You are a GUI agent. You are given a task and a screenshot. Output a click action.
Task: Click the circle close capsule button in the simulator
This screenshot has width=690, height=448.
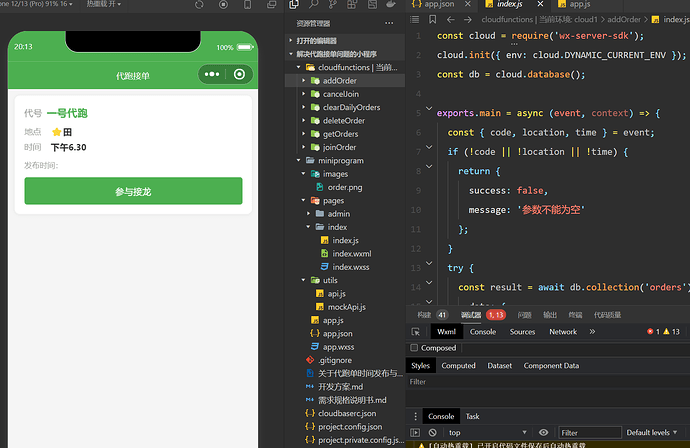click(239, 74)
